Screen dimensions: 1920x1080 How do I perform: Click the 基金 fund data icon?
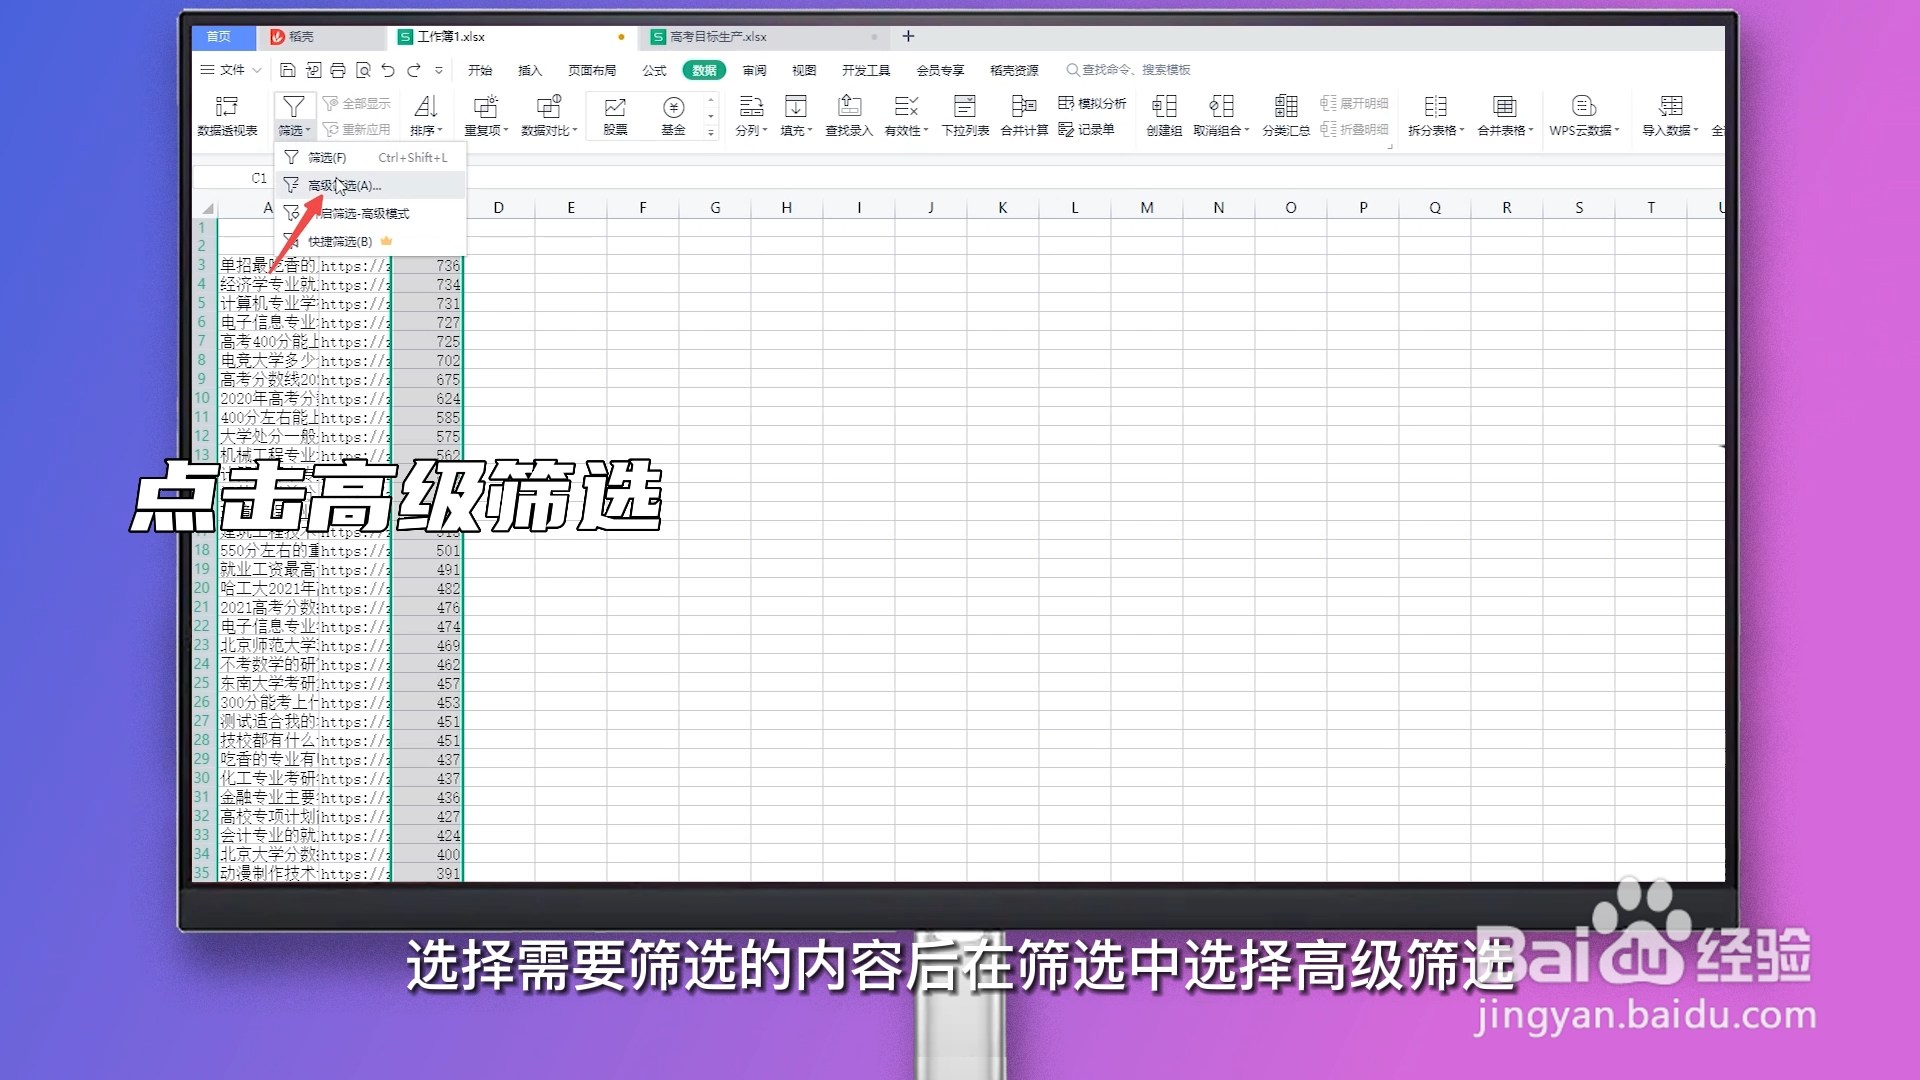673,113
